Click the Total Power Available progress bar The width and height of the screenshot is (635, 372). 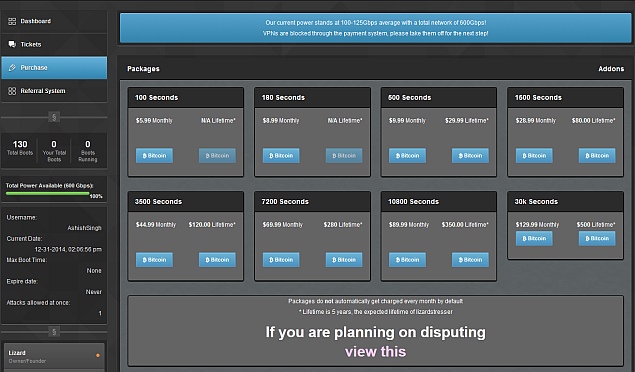(x=47, y=193)
